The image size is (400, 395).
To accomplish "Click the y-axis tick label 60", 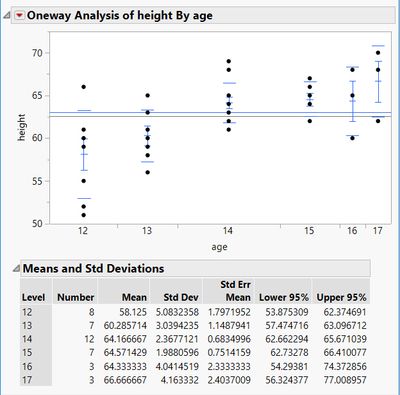I will click(37, 138).
